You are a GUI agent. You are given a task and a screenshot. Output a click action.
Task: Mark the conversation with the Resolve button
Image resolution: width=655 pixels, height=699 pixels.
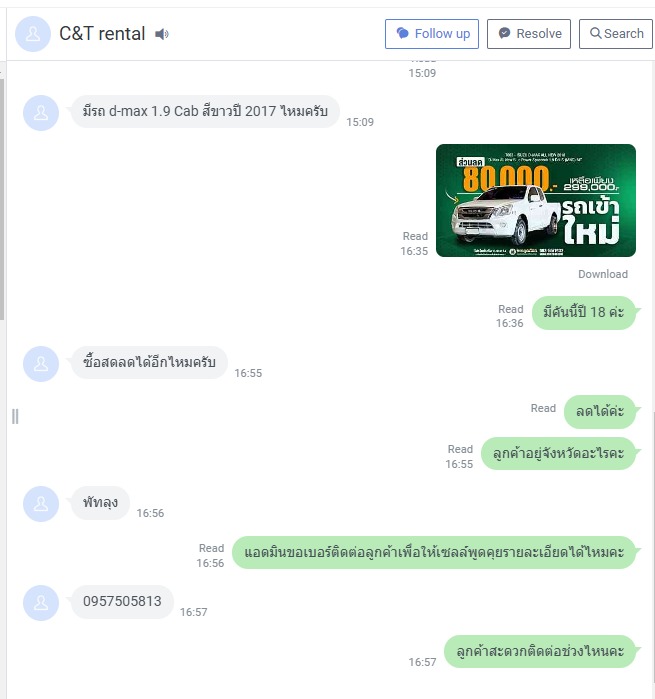pyautogui.click(x=529, y=34)
